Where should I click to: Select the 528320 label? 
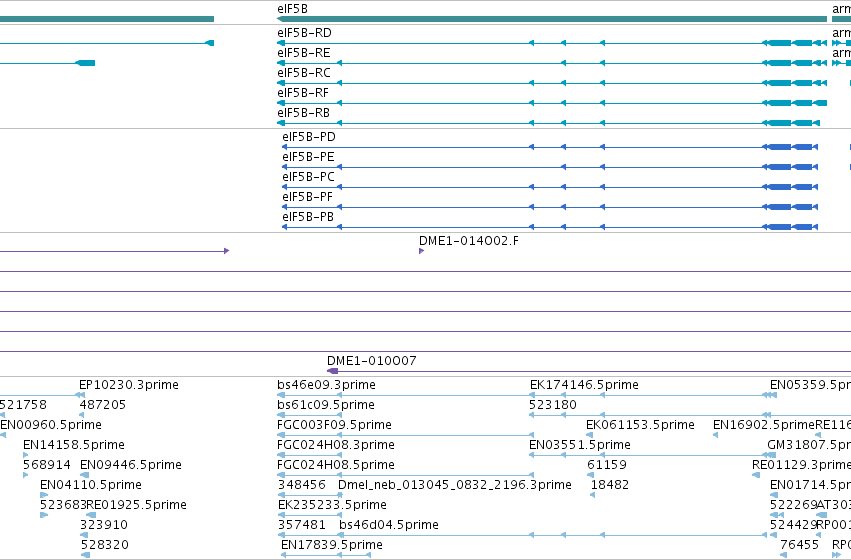point(105,545)
